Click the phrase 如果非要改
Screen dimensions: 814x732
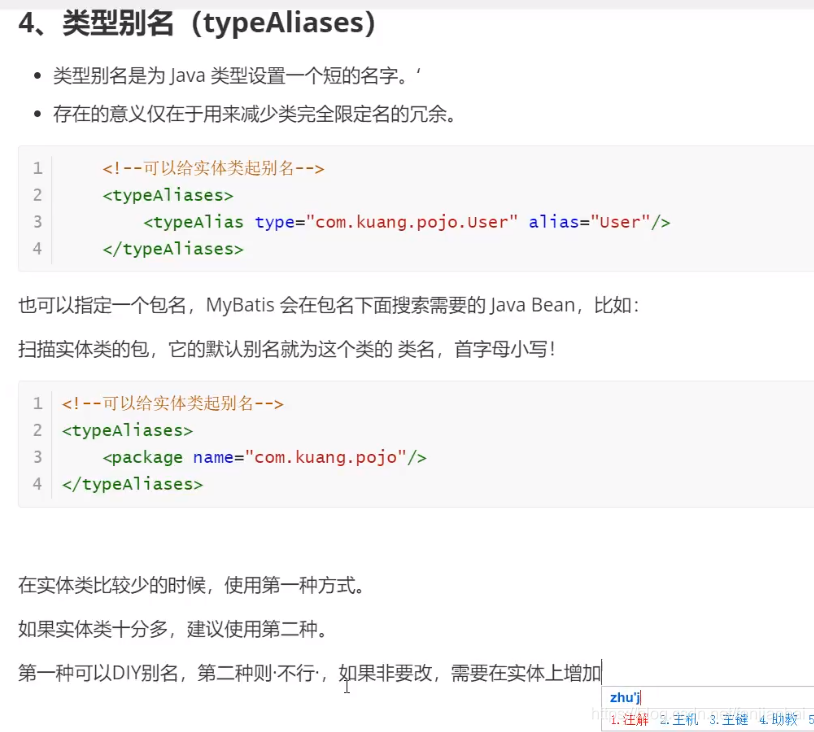pyautogui.click(x=385, y=673)
